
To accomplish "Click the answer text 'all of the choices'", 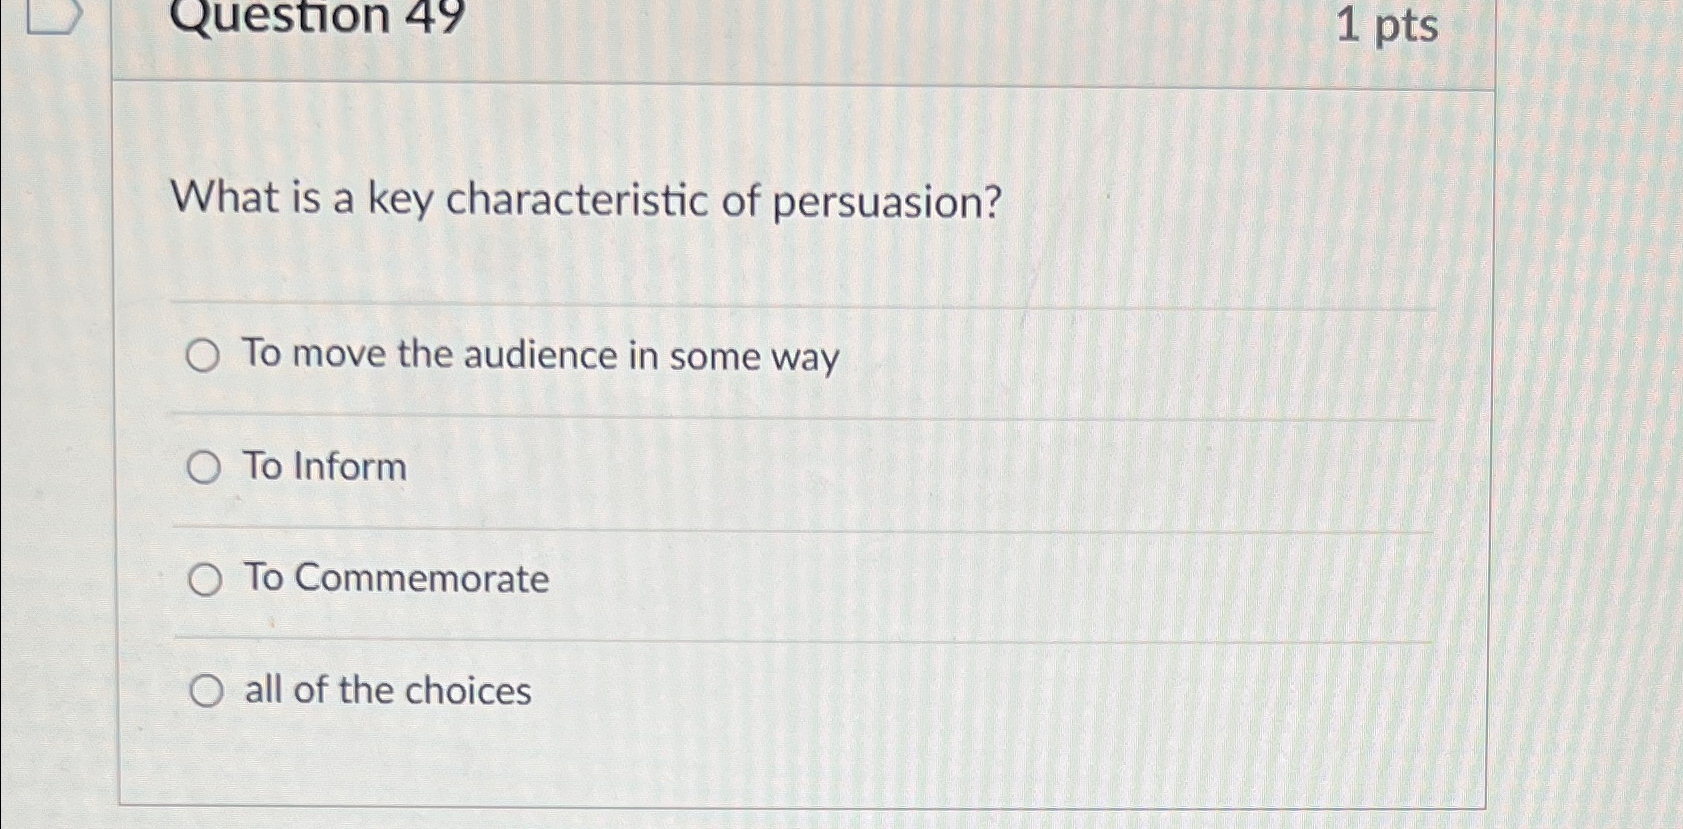I will [388, 690].
